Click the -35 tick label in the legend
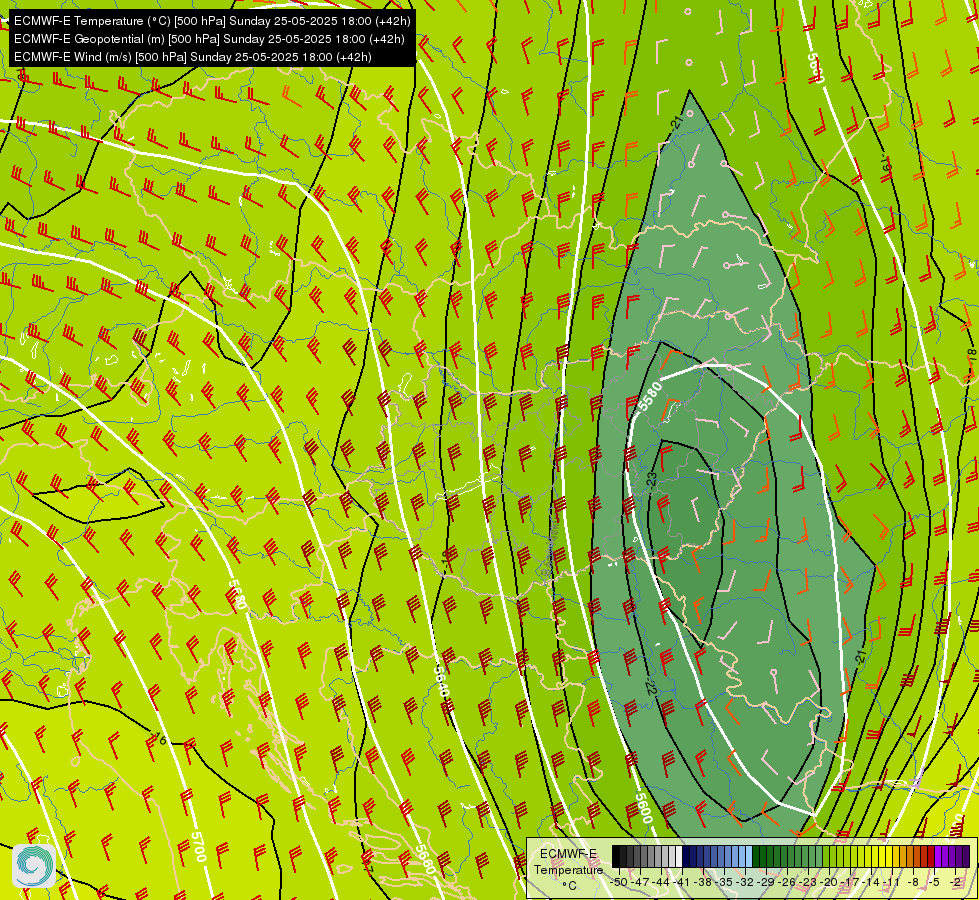The image size is (979, 900). [724, 882]
